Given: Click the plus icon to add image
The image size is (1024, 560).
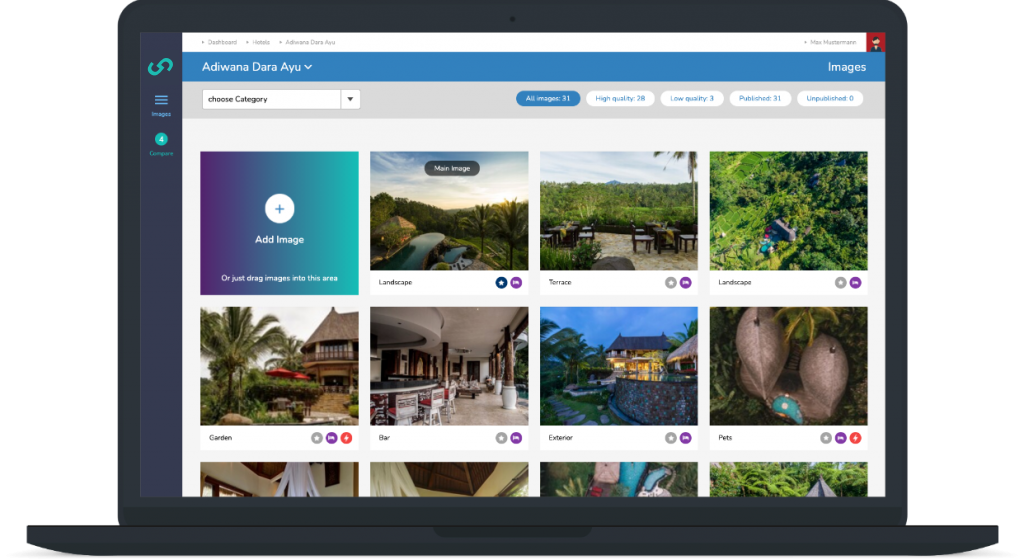Looking at the screenshot, I should pos(279,208).
